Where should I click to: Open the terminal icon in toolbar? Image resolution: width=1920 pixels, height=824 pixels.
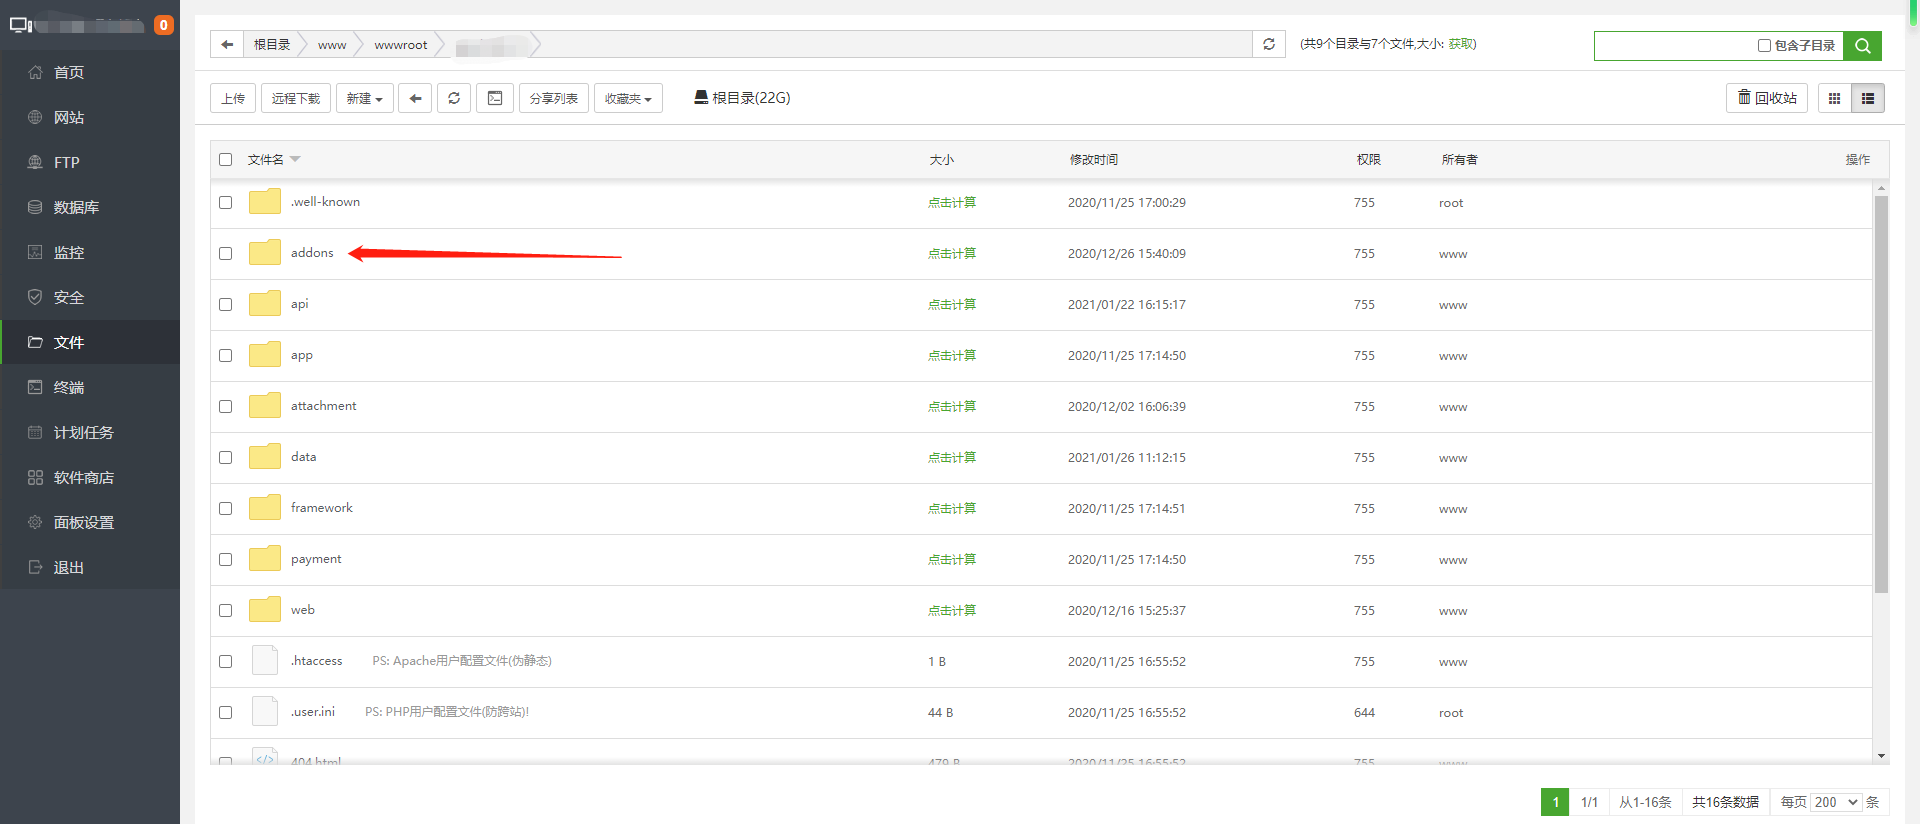click(x=495, y=98)
